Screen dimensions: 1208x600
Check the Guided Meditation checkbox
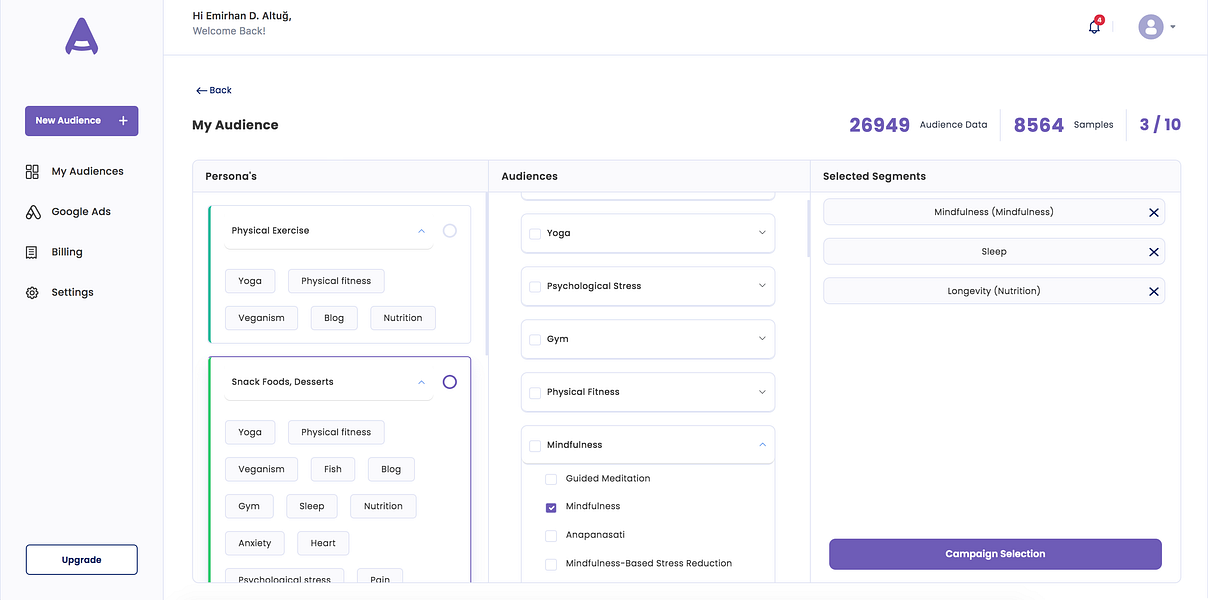(551, 479)
